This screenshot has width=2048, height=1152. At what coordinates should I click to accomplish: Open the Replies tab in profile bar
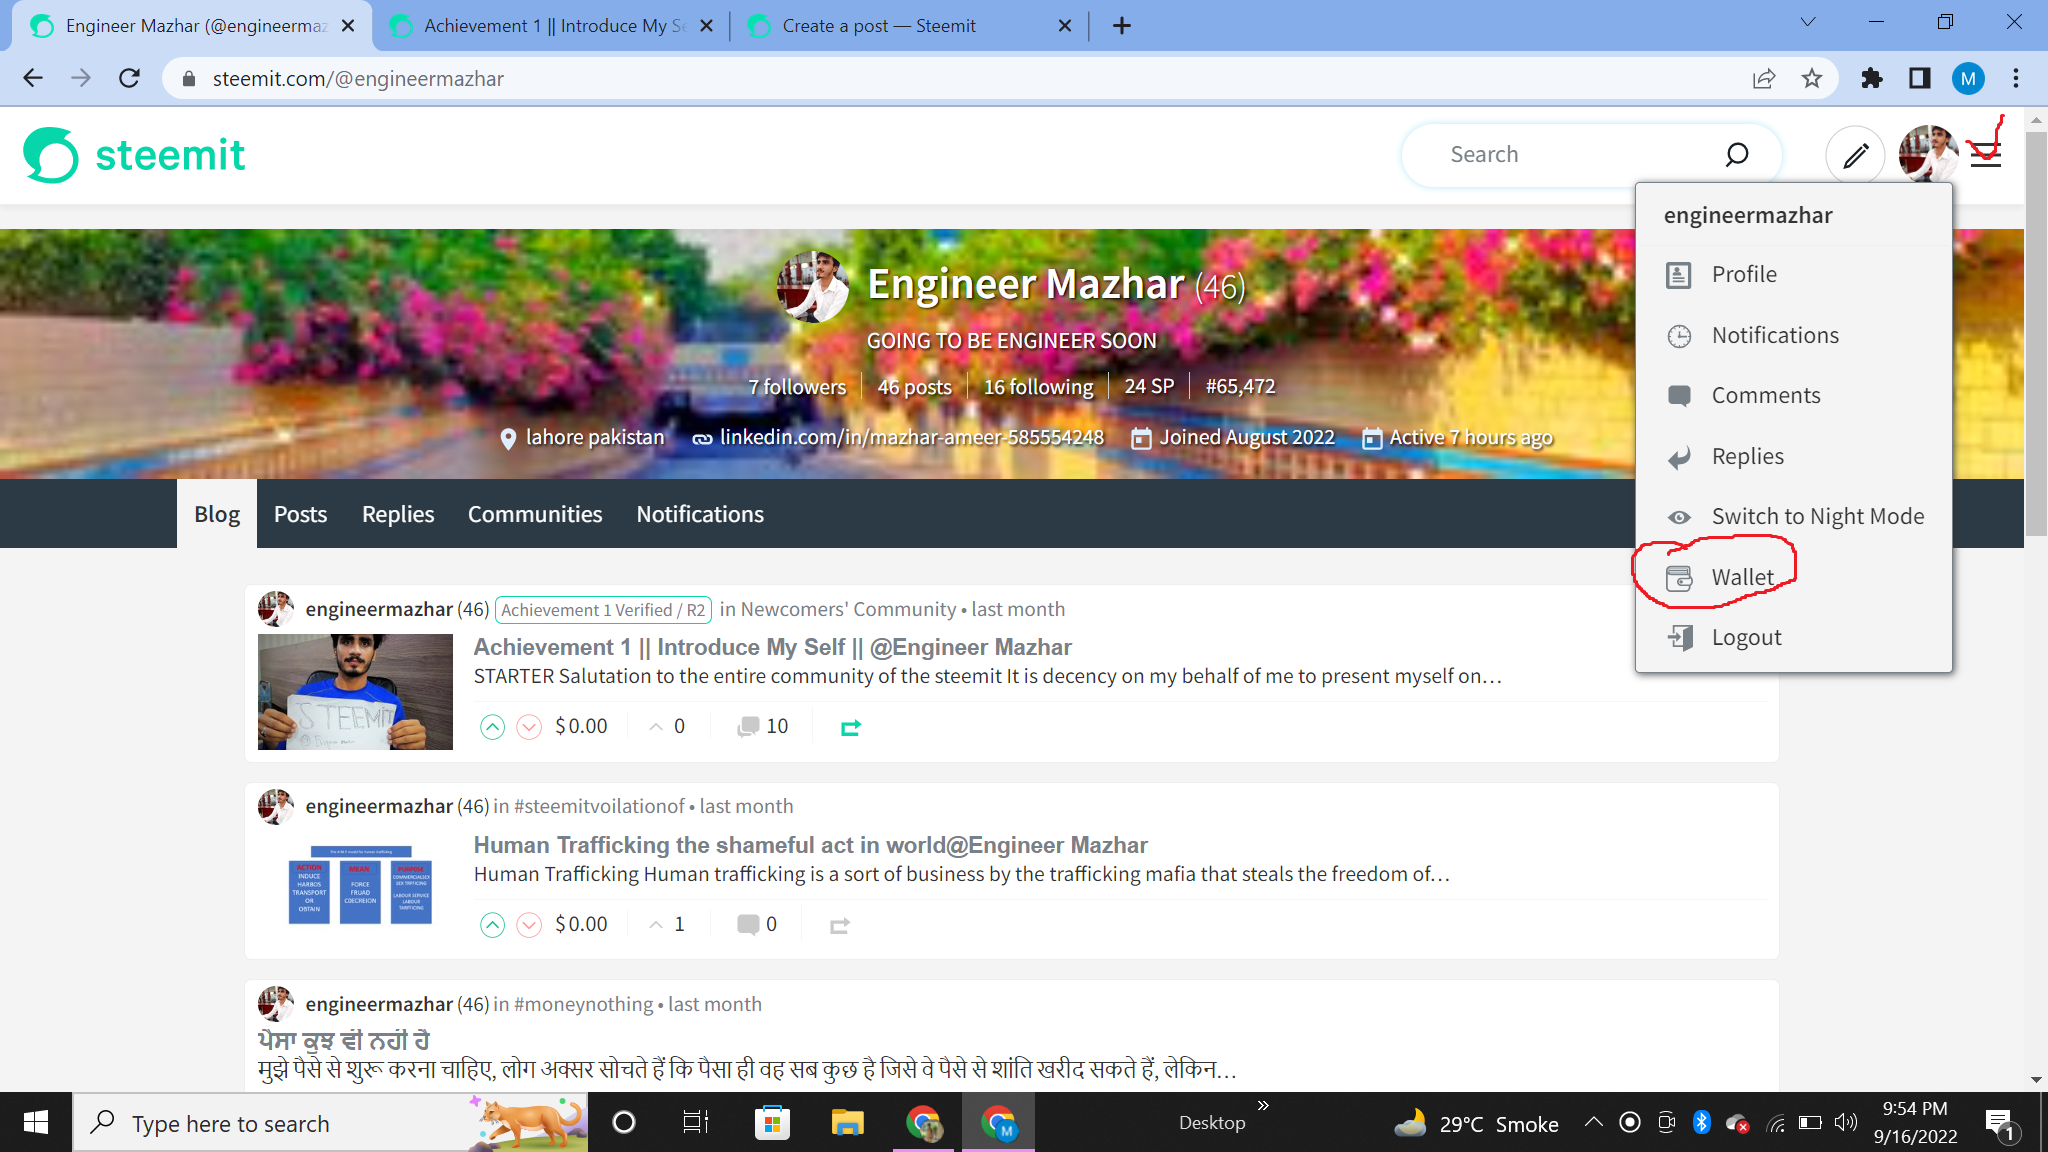click(398, 514)
